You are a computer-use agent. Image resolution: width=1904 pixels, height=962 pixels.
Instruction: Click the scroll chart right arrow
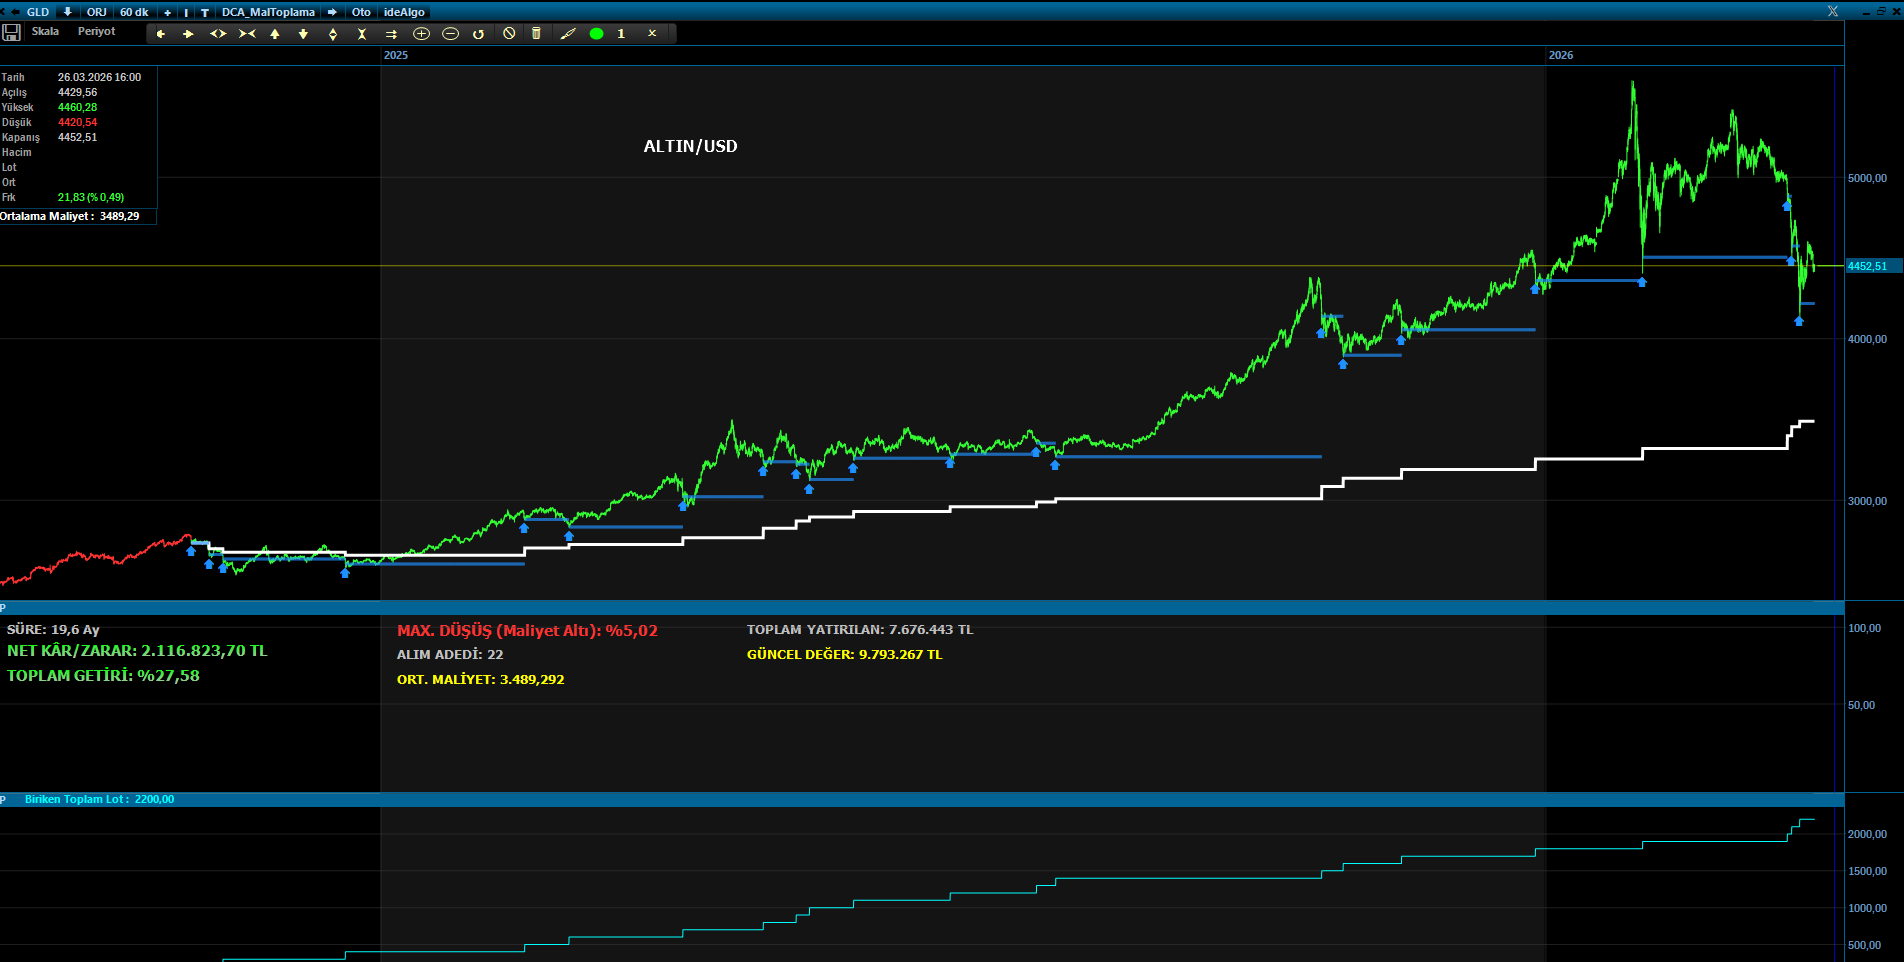(x=188, y=34)
